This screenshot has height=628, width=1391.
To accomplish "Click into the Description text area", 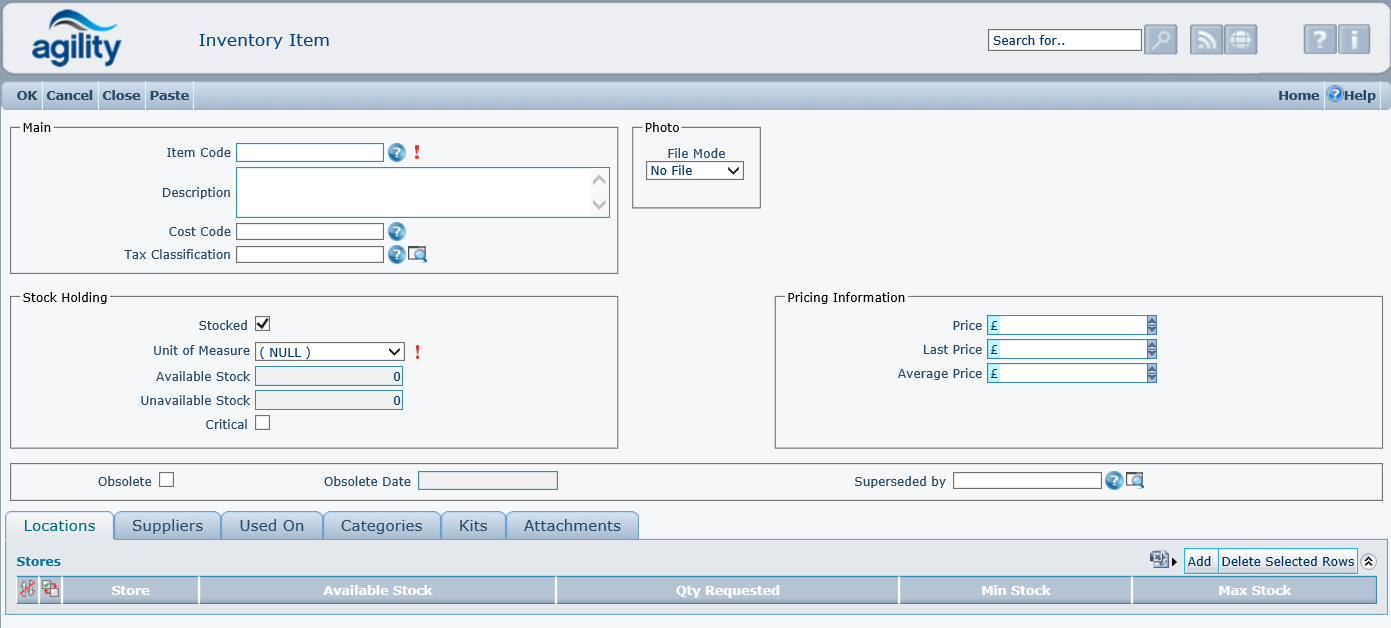I will (412, 192).
